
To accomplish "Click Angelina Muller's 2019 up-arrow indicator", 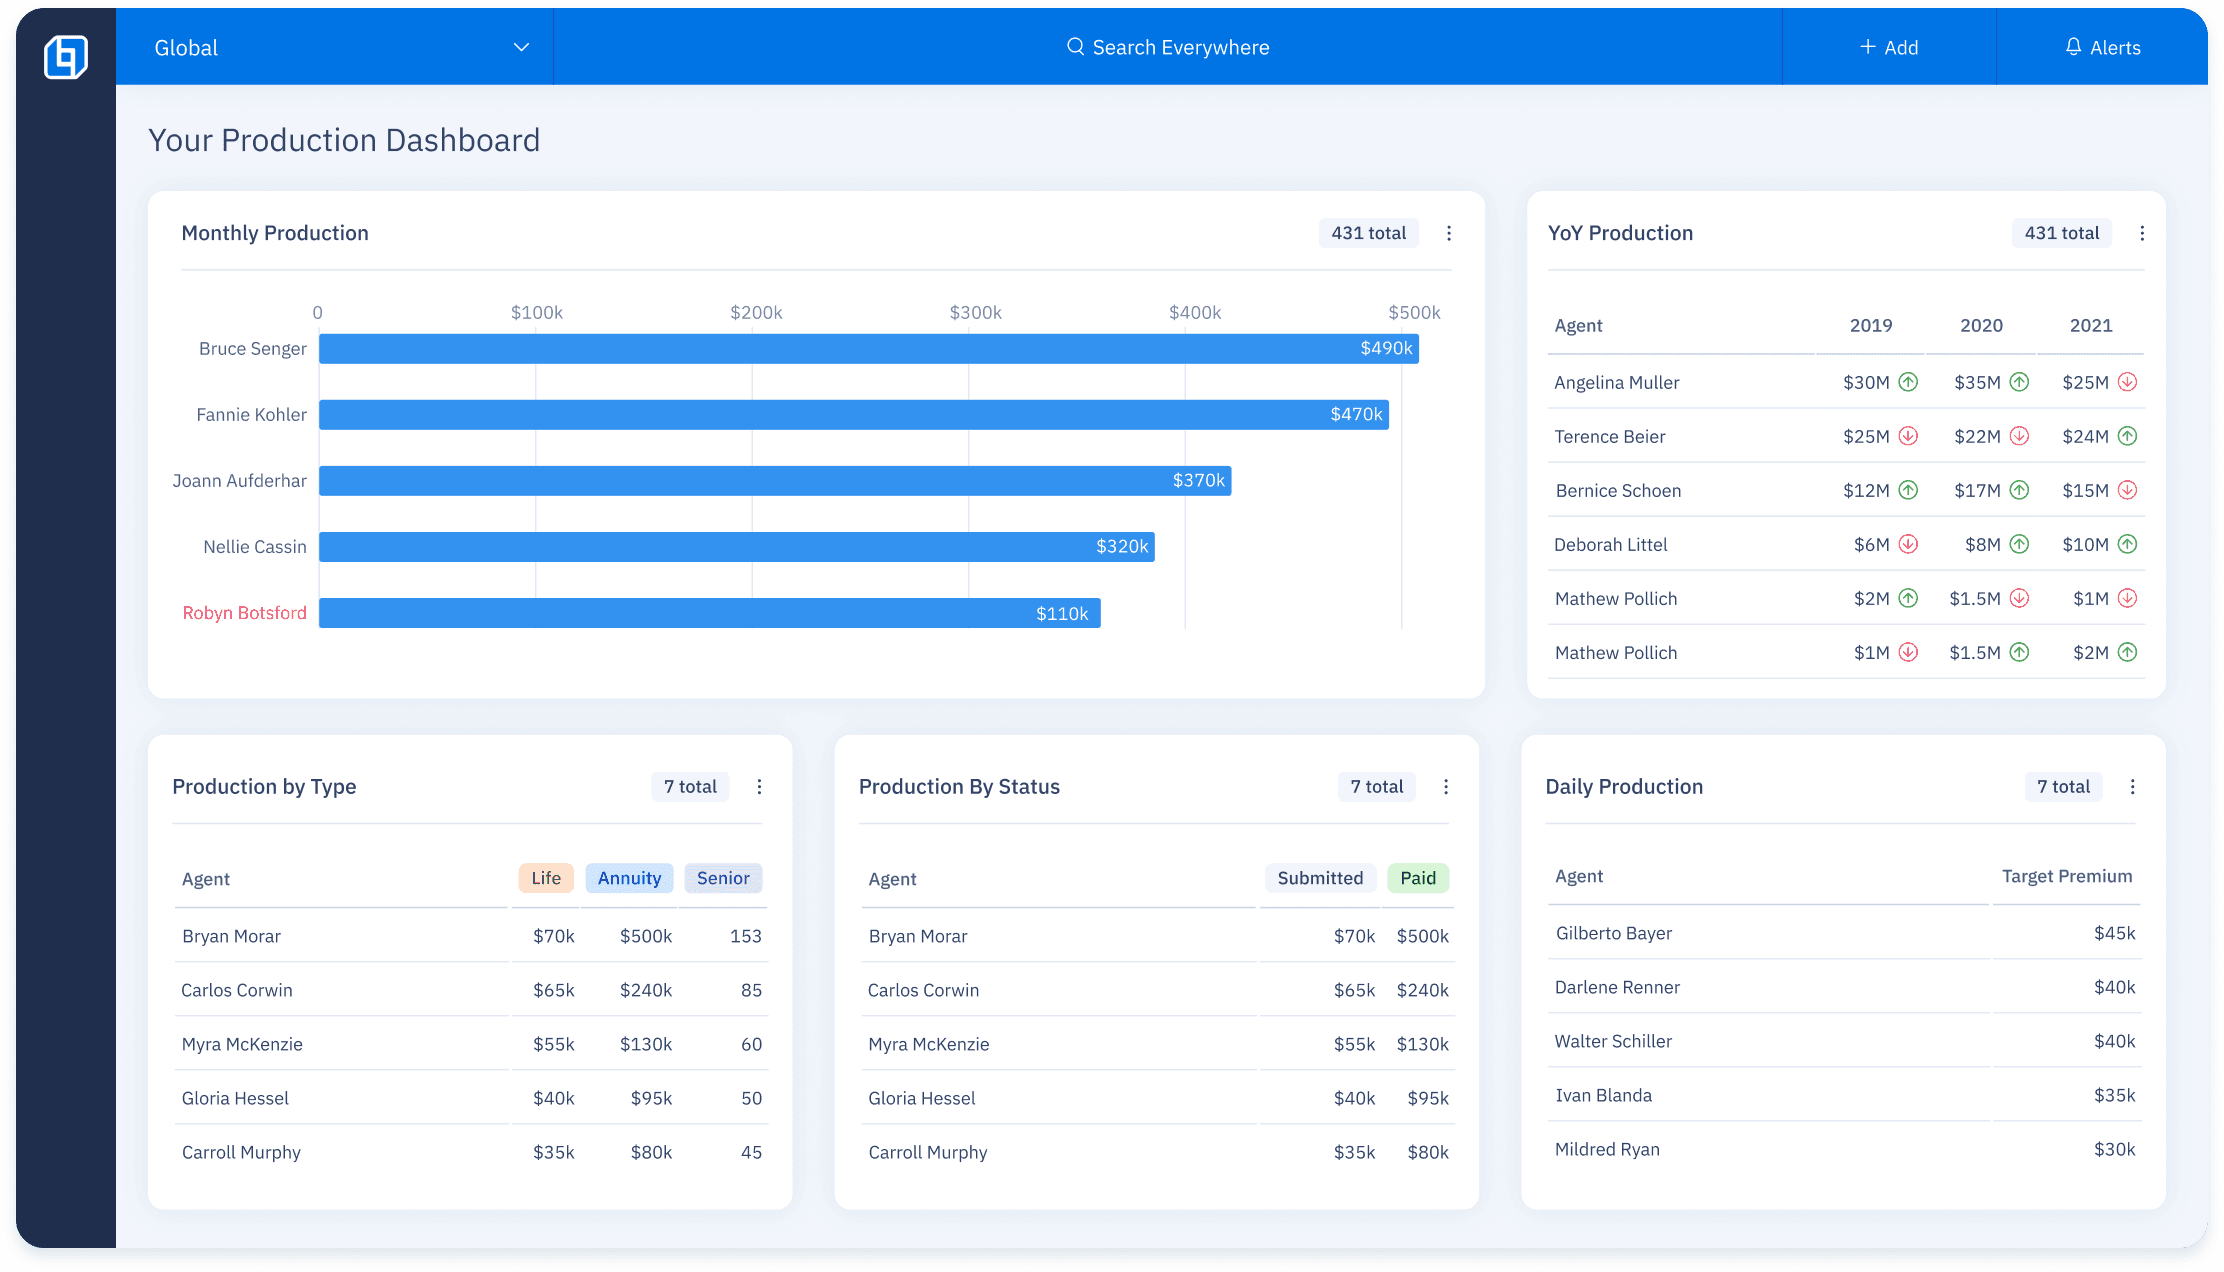I will [1908, 382].
